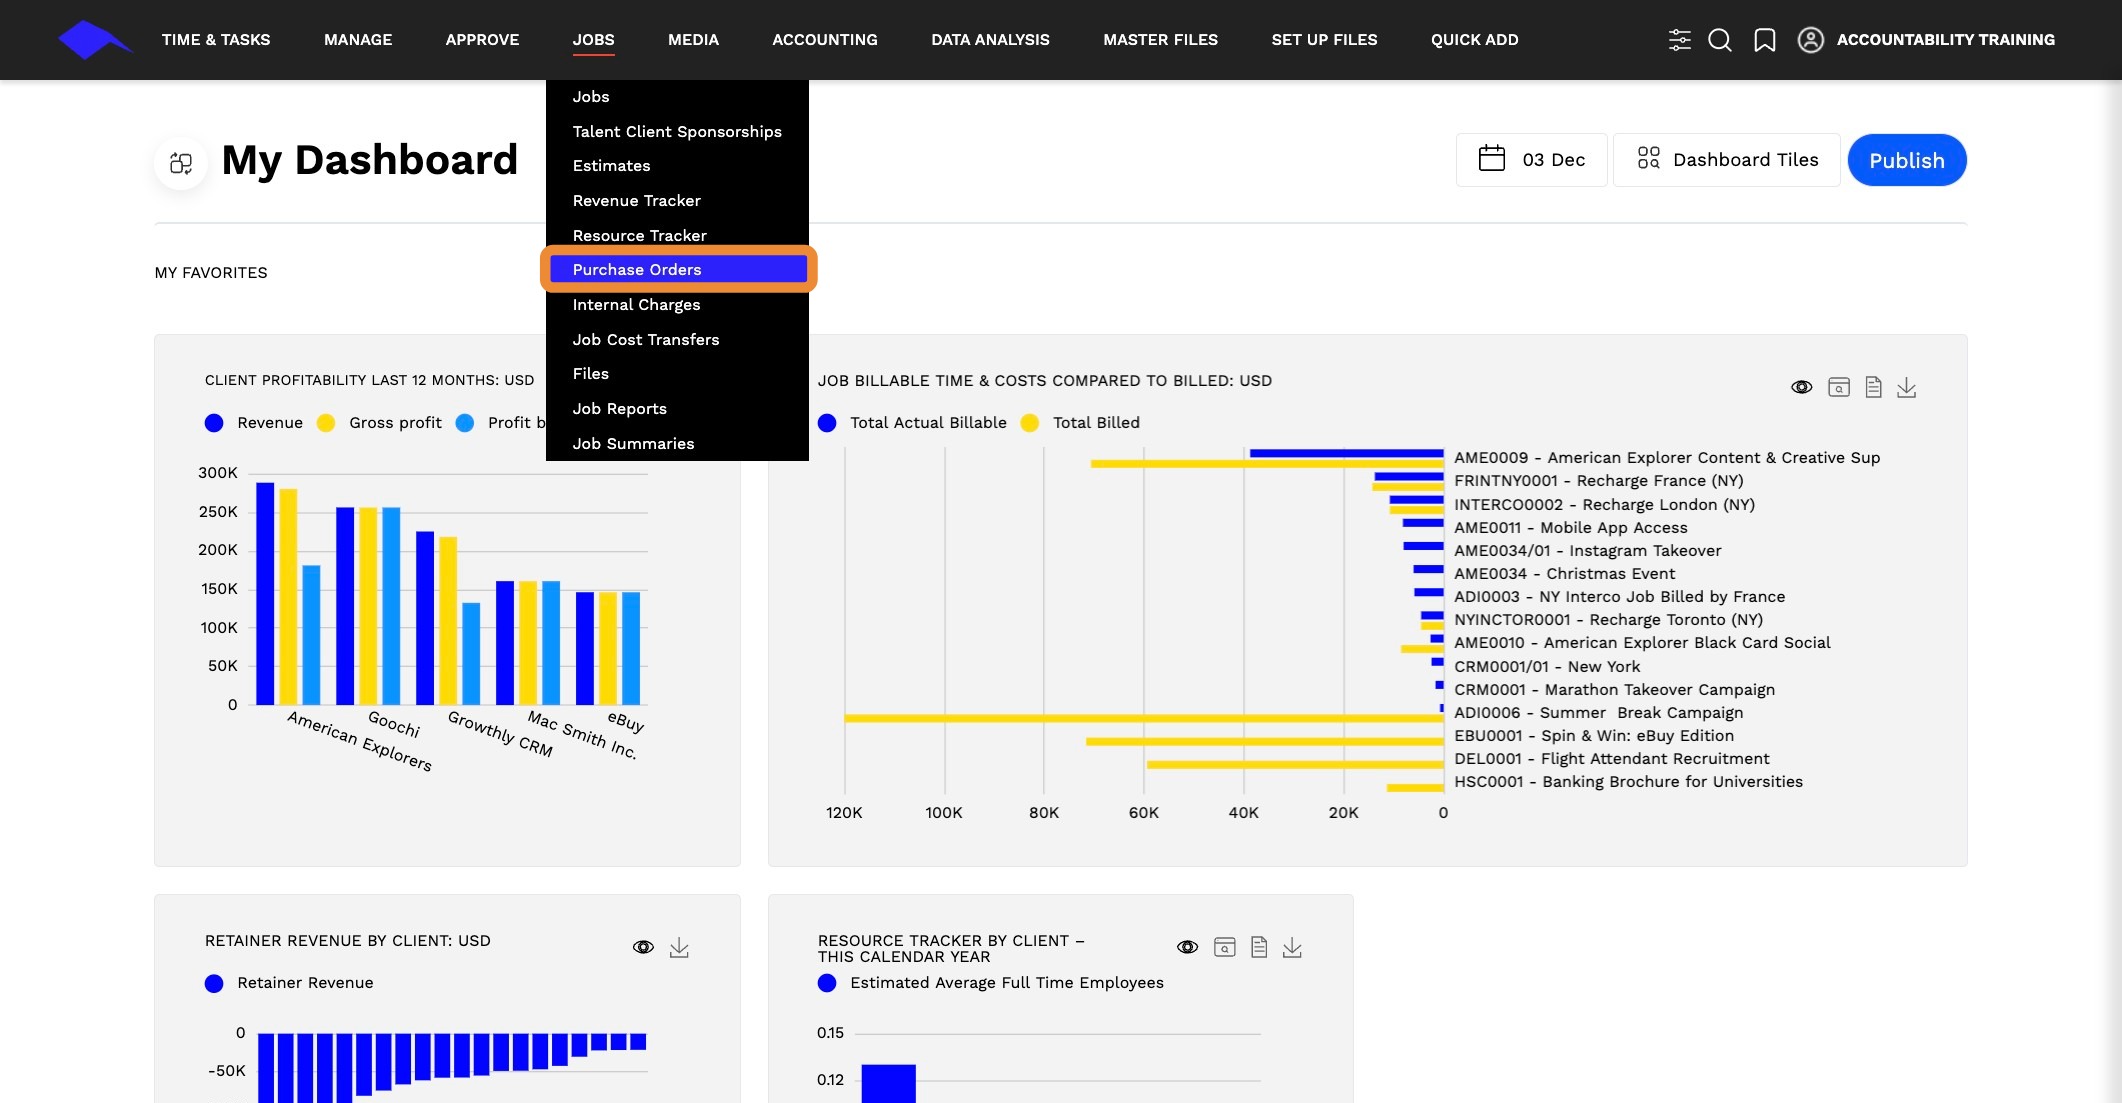Toggle the eye icon on Retainer Revenue tile
The width and height of the screenshot is (2122, 1103).
[643, 948]
